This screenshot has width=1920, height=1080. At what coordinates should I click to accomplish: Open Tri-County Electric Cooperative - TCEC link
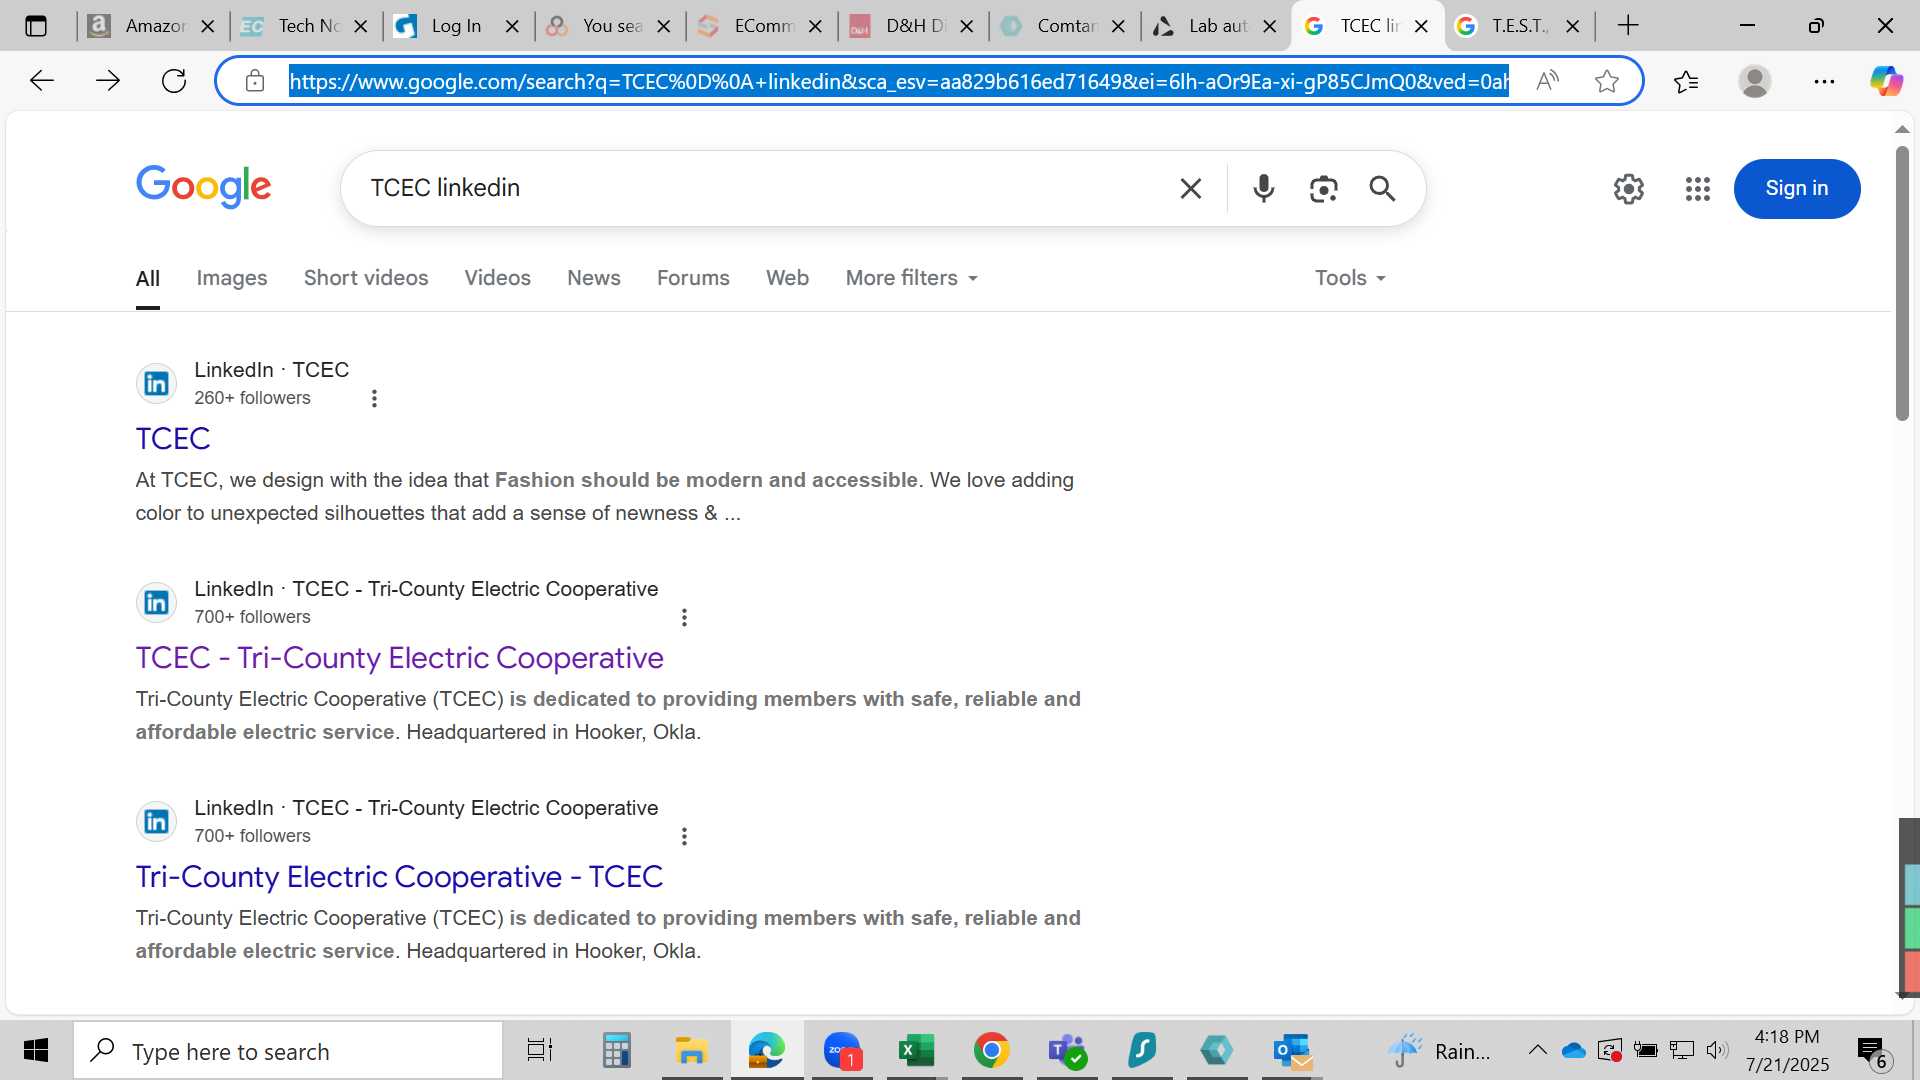[399, 876]
